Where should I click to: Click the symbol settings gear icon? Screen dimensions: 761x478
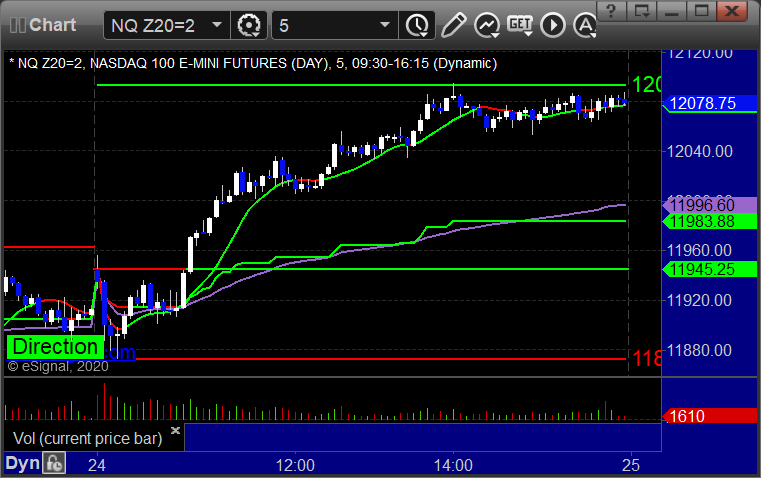click(x=248, y=25)
